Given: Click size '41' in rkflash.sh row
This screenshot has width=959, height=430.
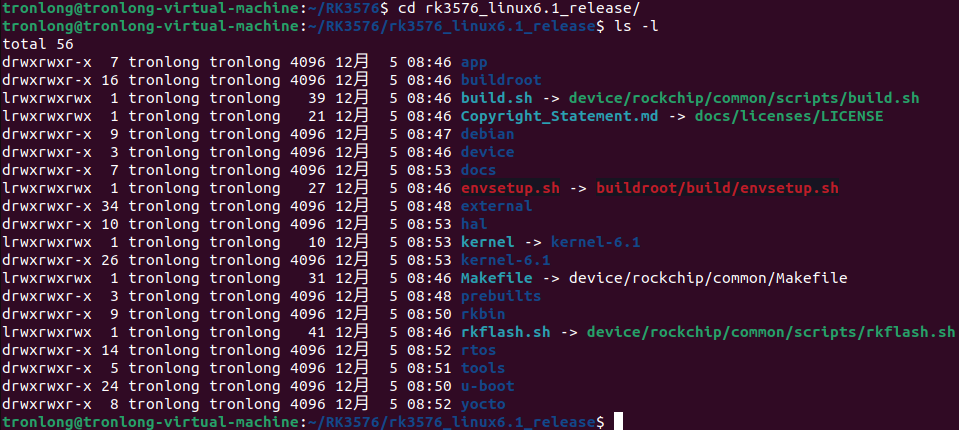Looking at the screenshot, I should pyautogui.click(x=316, y=332).
